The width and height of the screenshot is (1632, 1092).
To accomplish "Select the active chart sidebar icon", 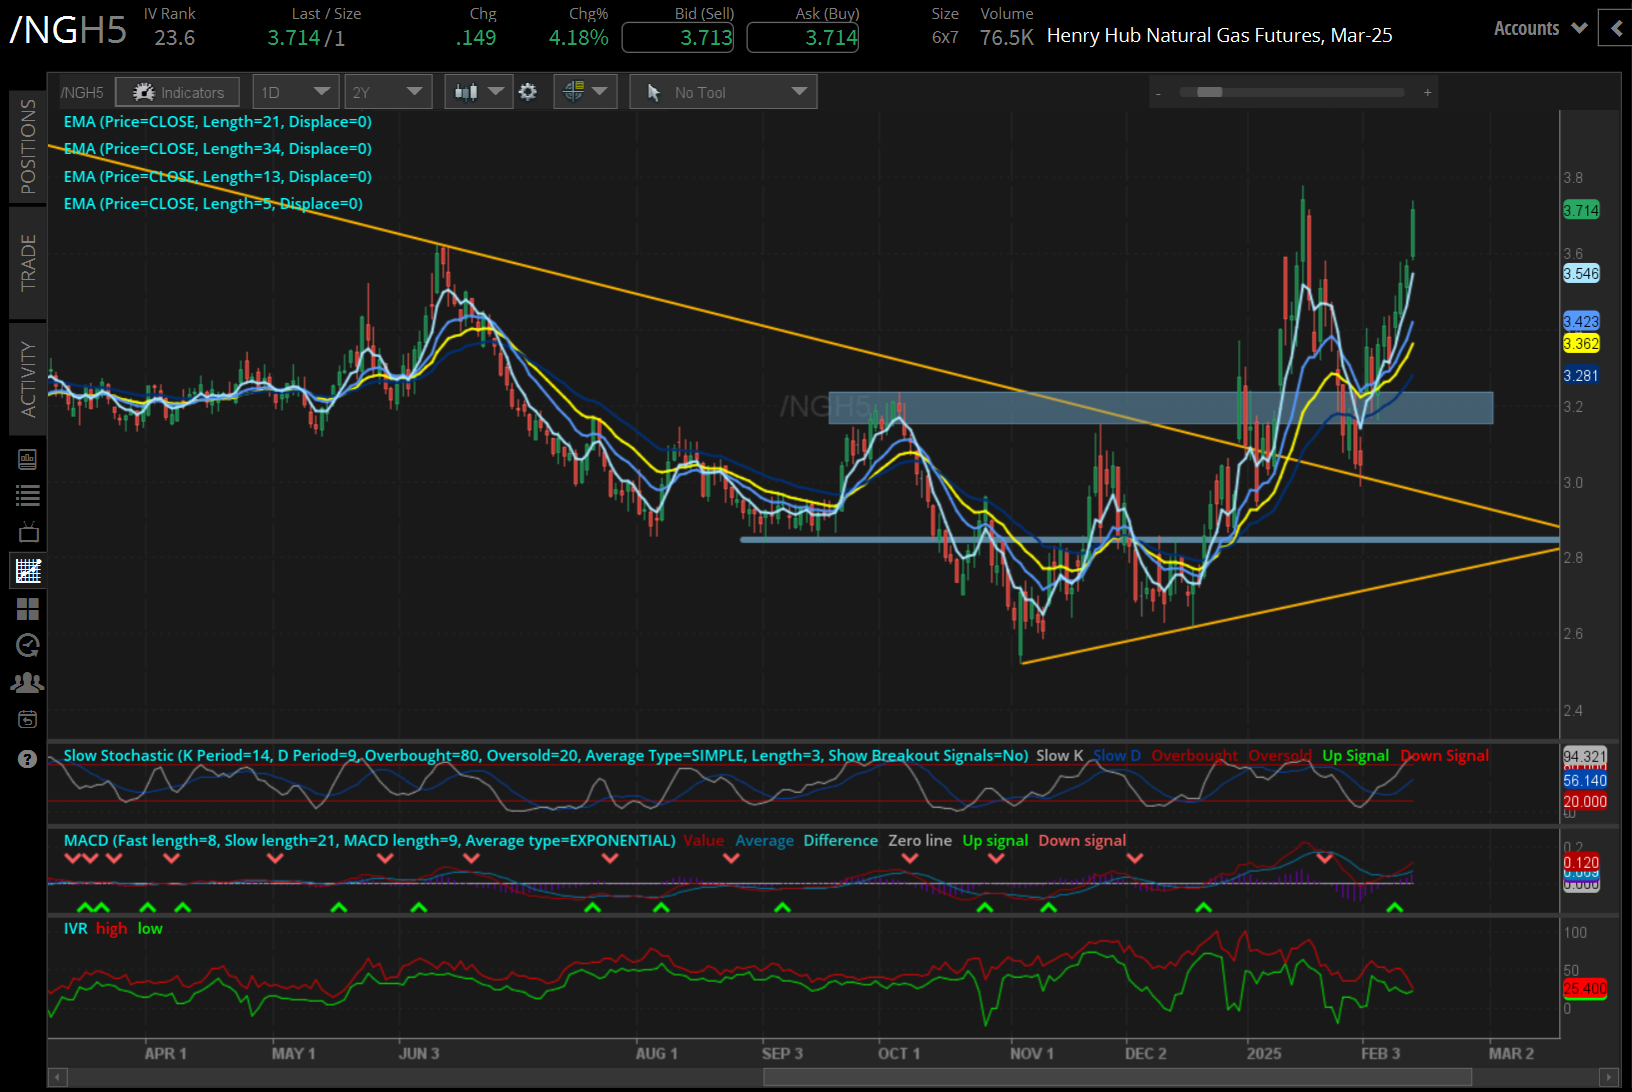I will point(28,570).
